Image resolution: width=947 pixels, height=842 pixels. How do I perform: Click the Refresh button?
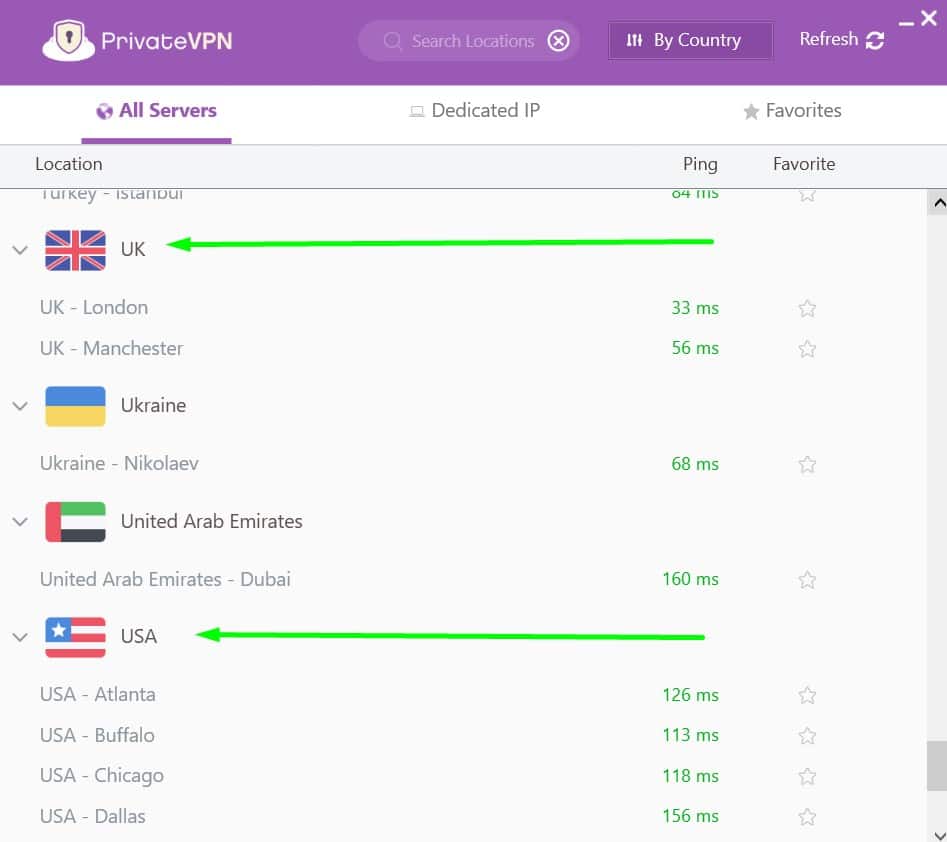(842, 40)
